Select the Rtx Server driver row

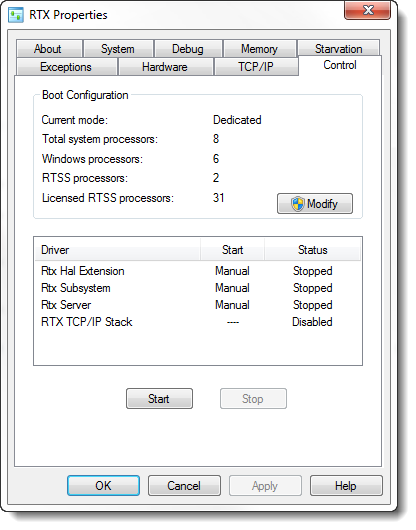coord(198,305)
